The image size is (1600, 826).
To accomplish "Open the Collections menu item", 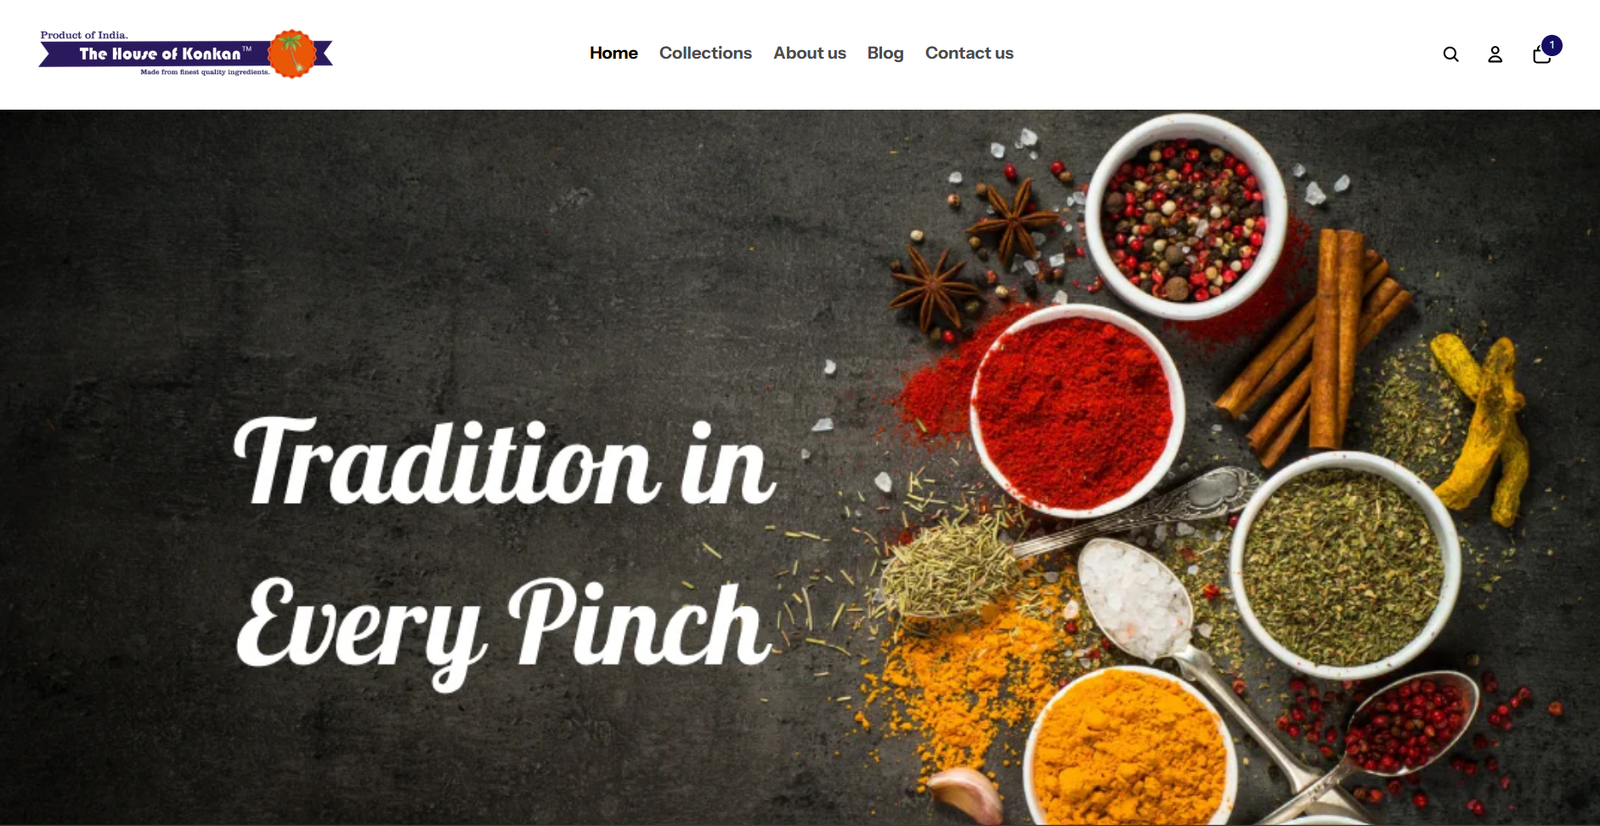I will coord(705,53).
